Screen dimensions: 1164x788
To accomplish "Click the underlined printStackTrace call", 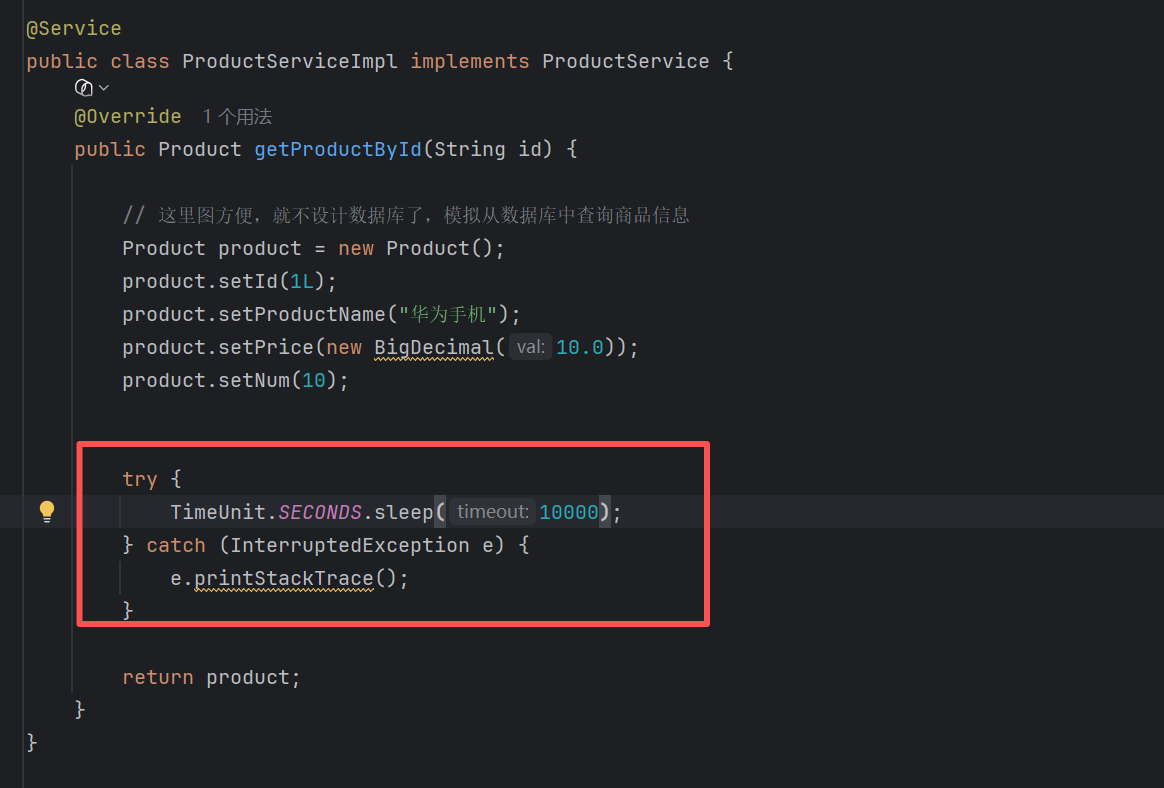I will pyautogui.click(x=284, y=579).
